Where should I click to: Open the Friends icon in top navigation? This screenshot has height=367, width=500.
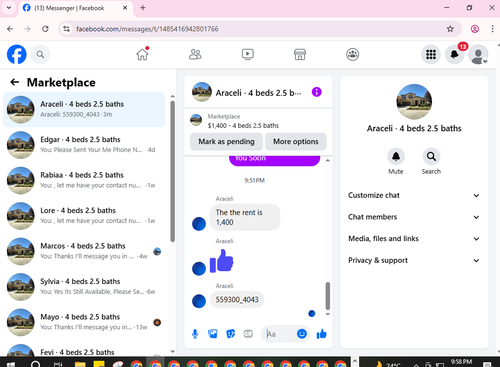[x=195, y=54]
